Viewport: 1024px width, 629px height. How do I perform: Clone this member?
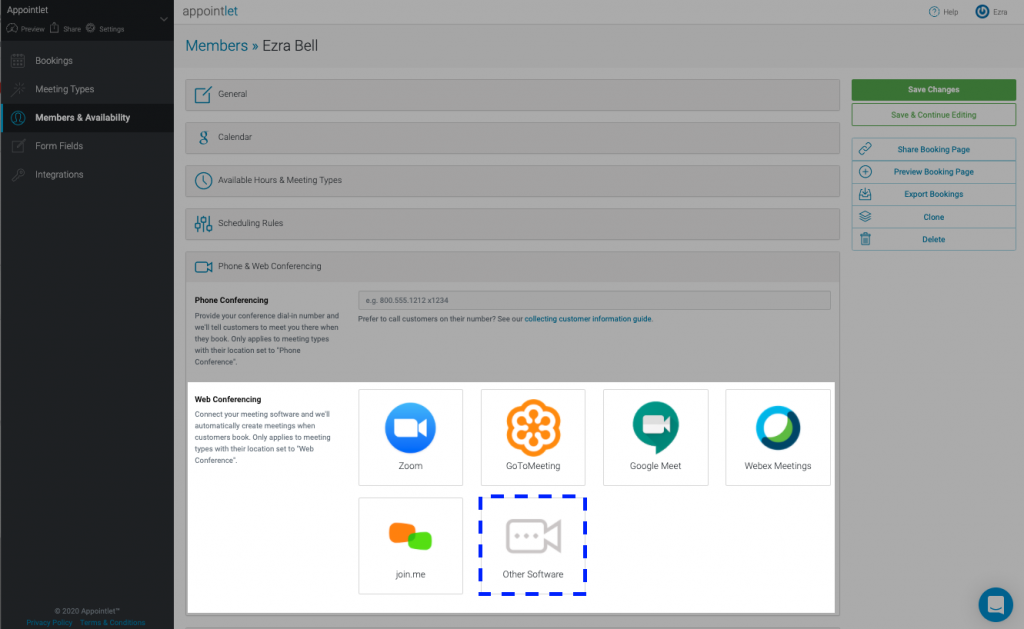[933, 217]
